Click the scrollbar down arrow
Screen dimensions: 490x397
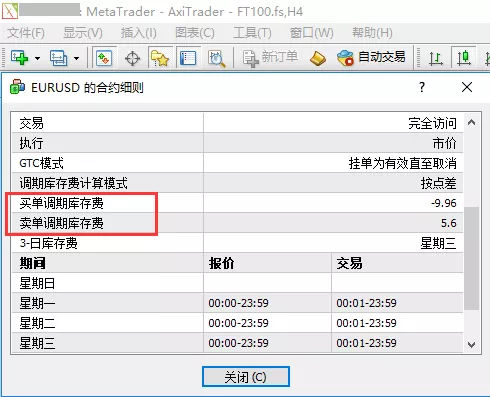(471, 344)
